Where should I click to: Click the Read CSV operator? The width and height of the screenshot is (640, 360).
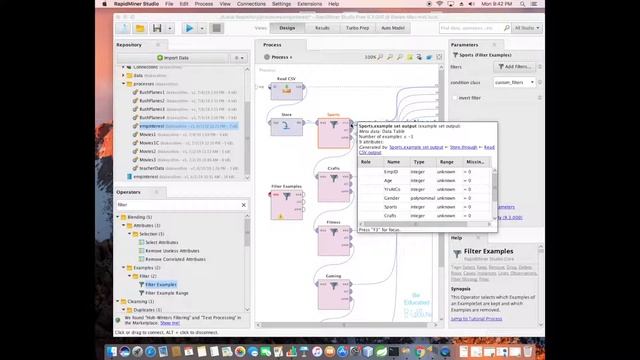[x=287, y=91]
